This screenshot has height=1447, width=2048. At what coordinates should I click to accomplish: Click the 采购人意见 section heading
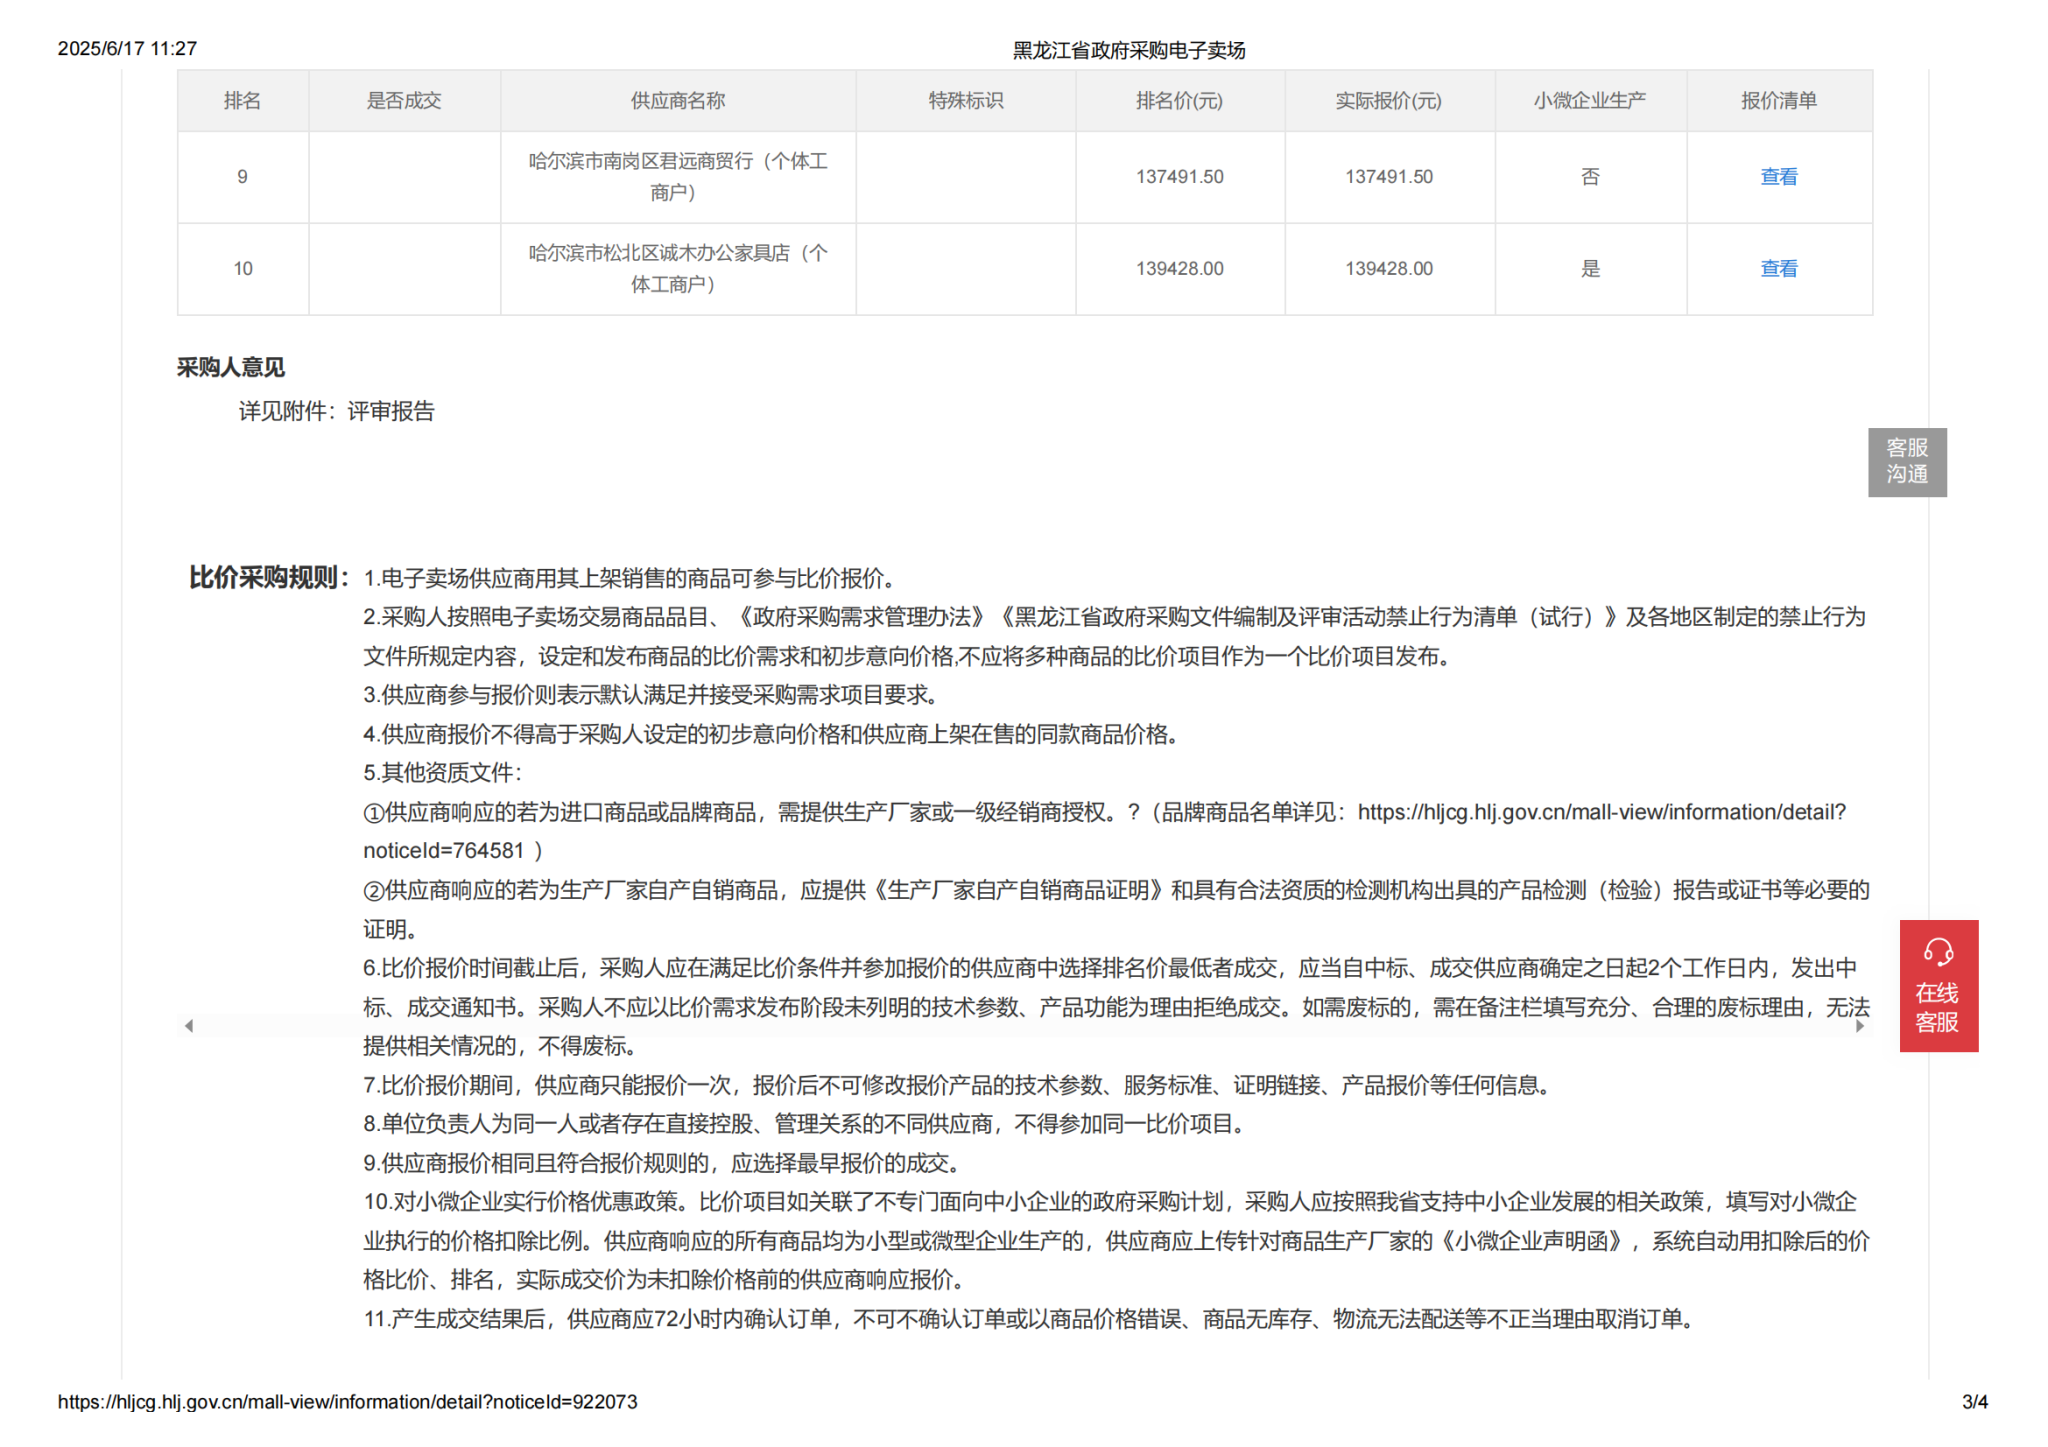click(231, 367)
